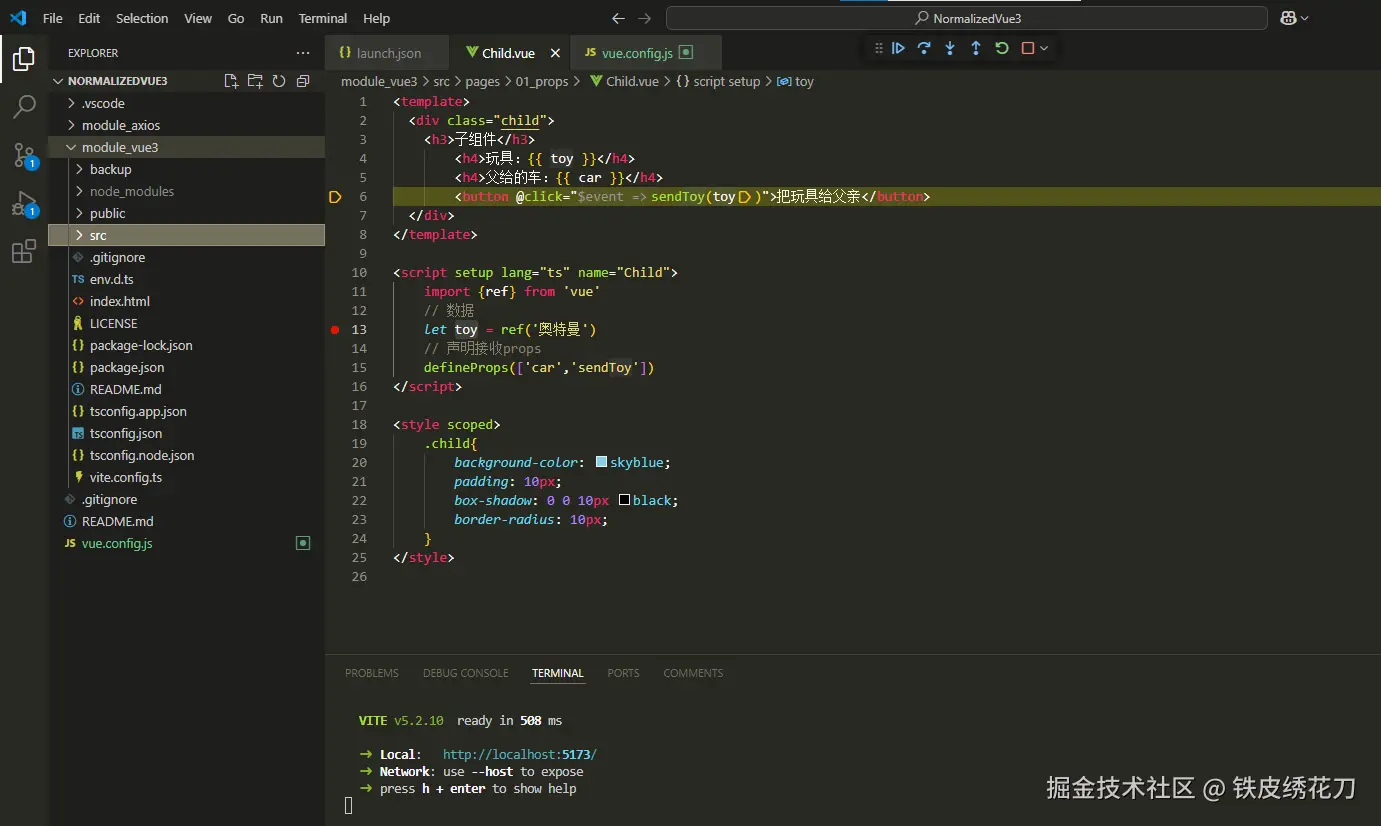Open the Terminal menu in the menu bar
This screenshot has height=826, width=1381.
(x=322, y=18)
